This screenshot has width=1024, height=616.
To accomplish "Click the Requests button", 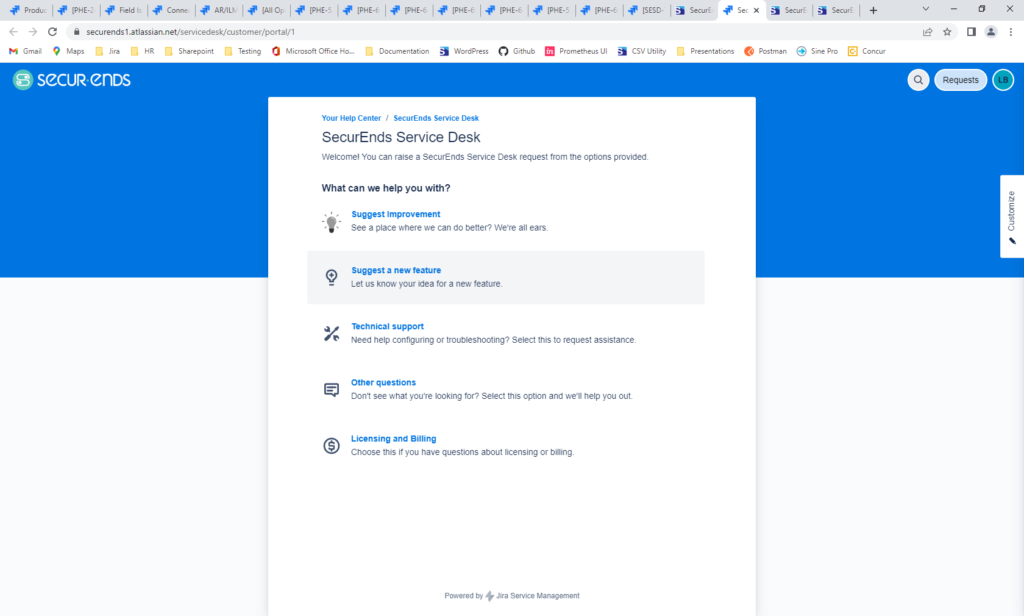I will coord(961,80).
